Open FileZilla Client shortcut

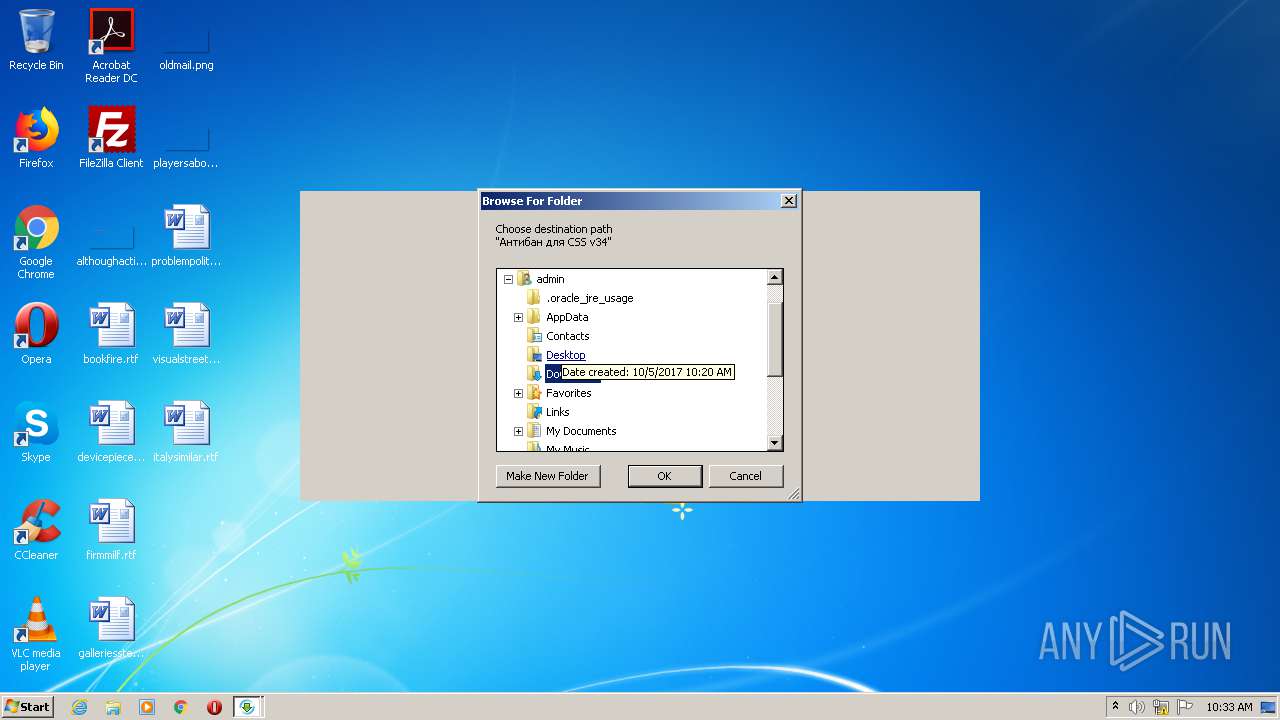[111, 138]
